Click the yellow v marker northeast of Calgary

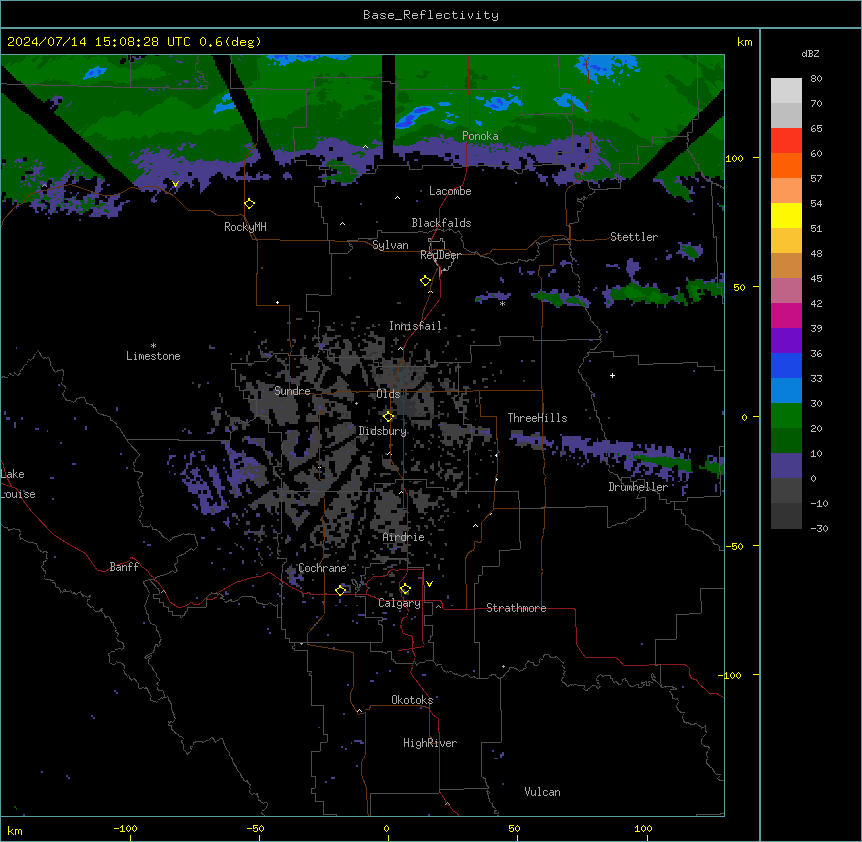[429, 584]
